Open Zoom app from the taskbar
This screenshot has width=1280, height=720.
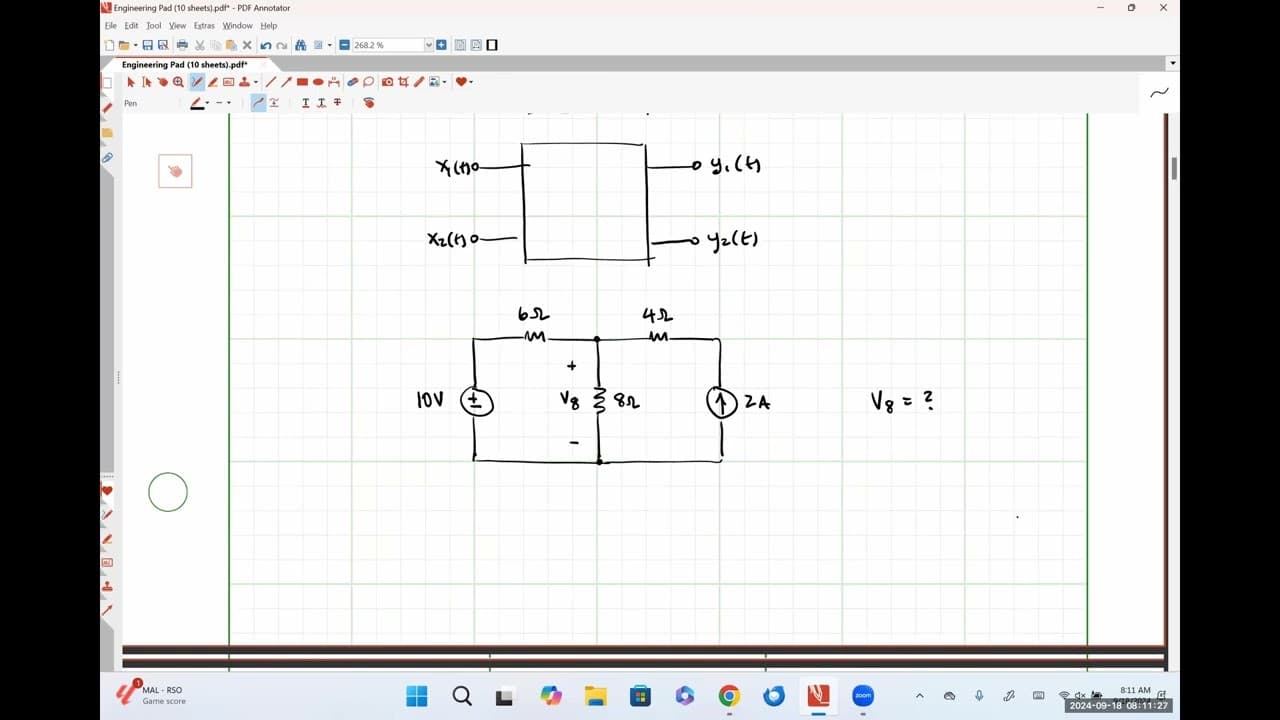[862, 696]
